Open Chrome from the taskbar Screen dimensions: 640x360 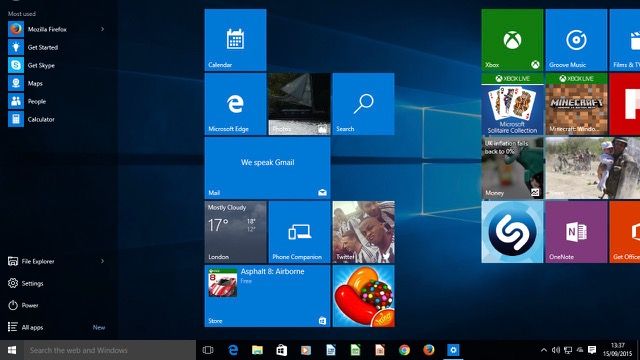point(404,350)
